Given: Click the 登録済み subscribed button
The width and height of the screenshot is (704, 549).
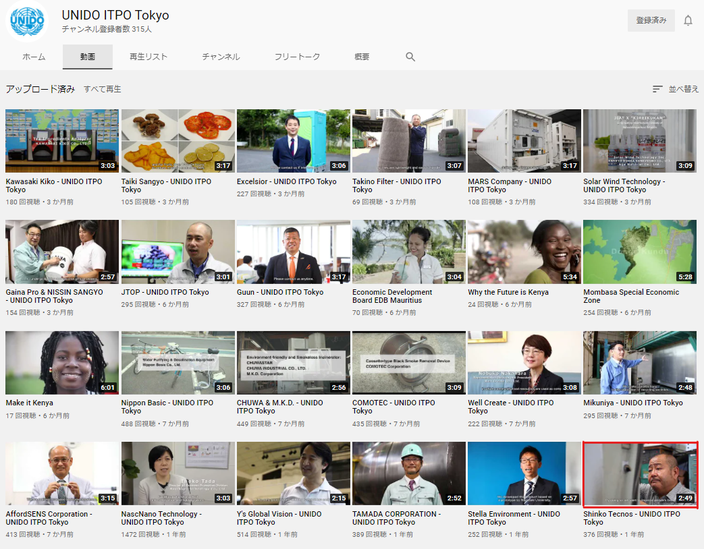Looking at the screenshot, I should click(x=651, y=20).
